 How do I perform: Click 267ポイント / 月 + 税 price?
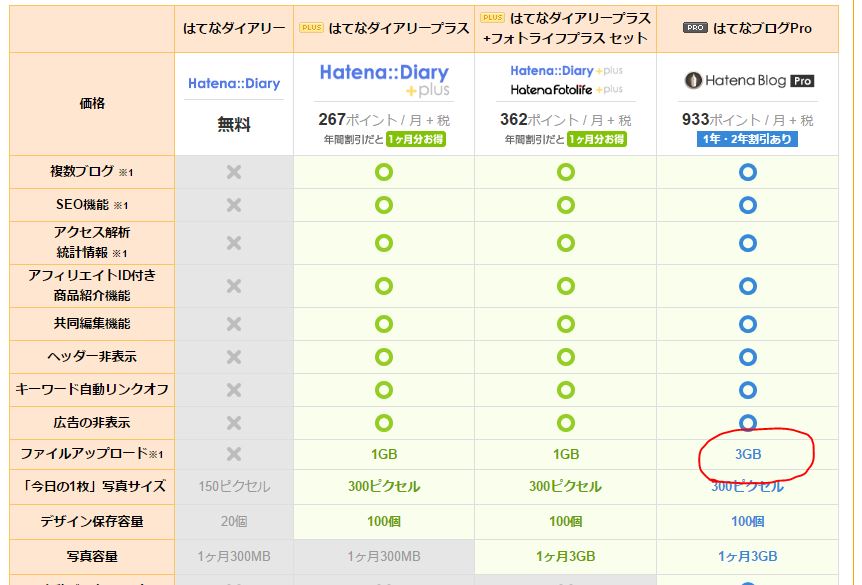[384, 119]
